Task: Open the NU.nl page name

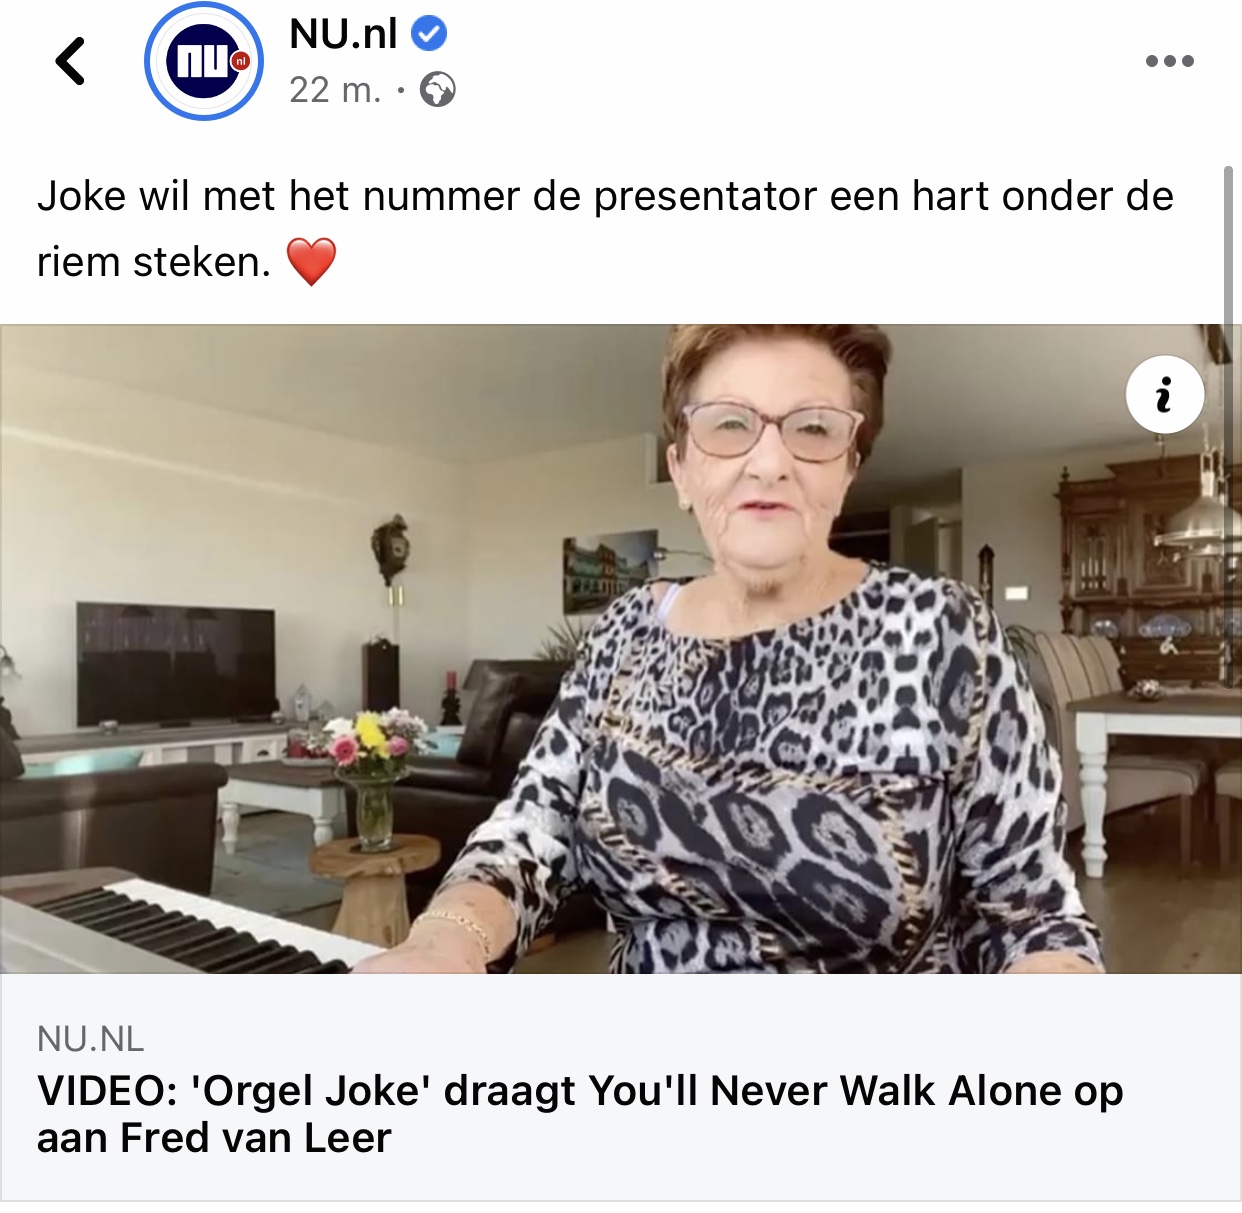Action: tap(343, 34)
